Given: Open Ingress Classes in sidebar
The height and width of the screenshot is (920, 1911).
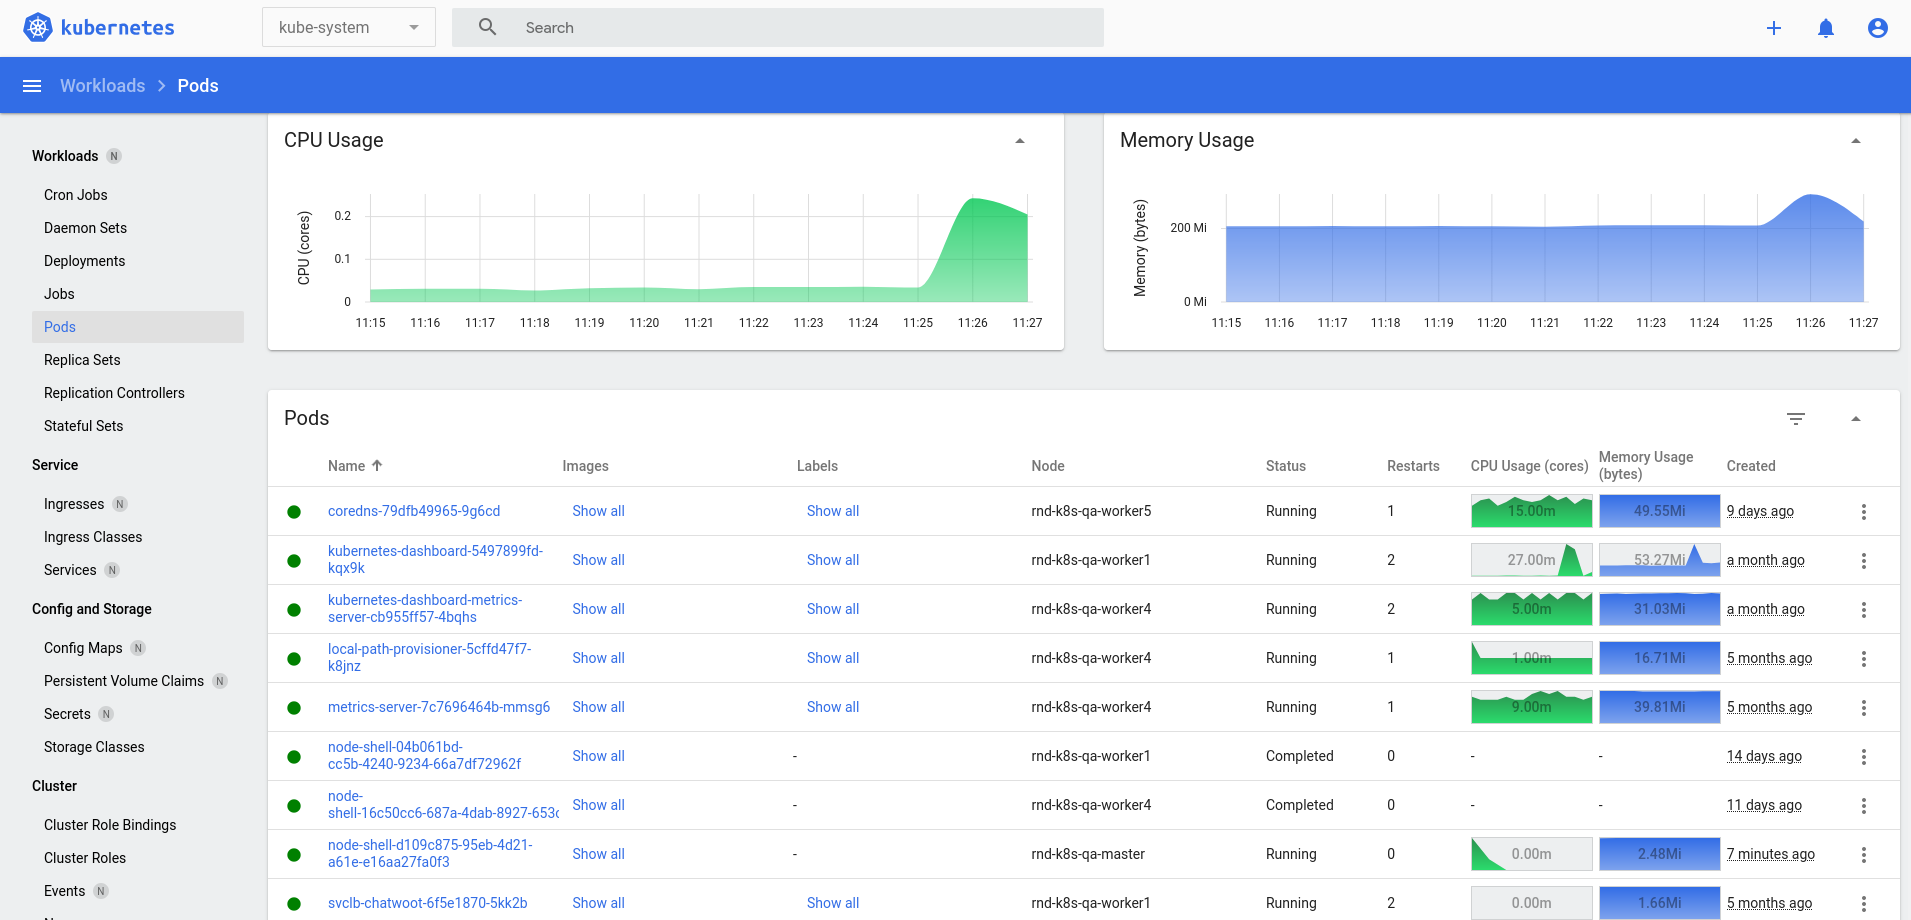Looking at the screenshot, I should 93,537.
